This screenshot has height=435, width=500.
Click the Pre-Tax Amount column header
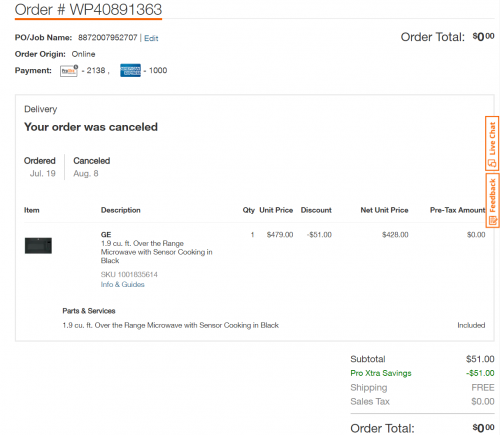[x=457, y=210]
